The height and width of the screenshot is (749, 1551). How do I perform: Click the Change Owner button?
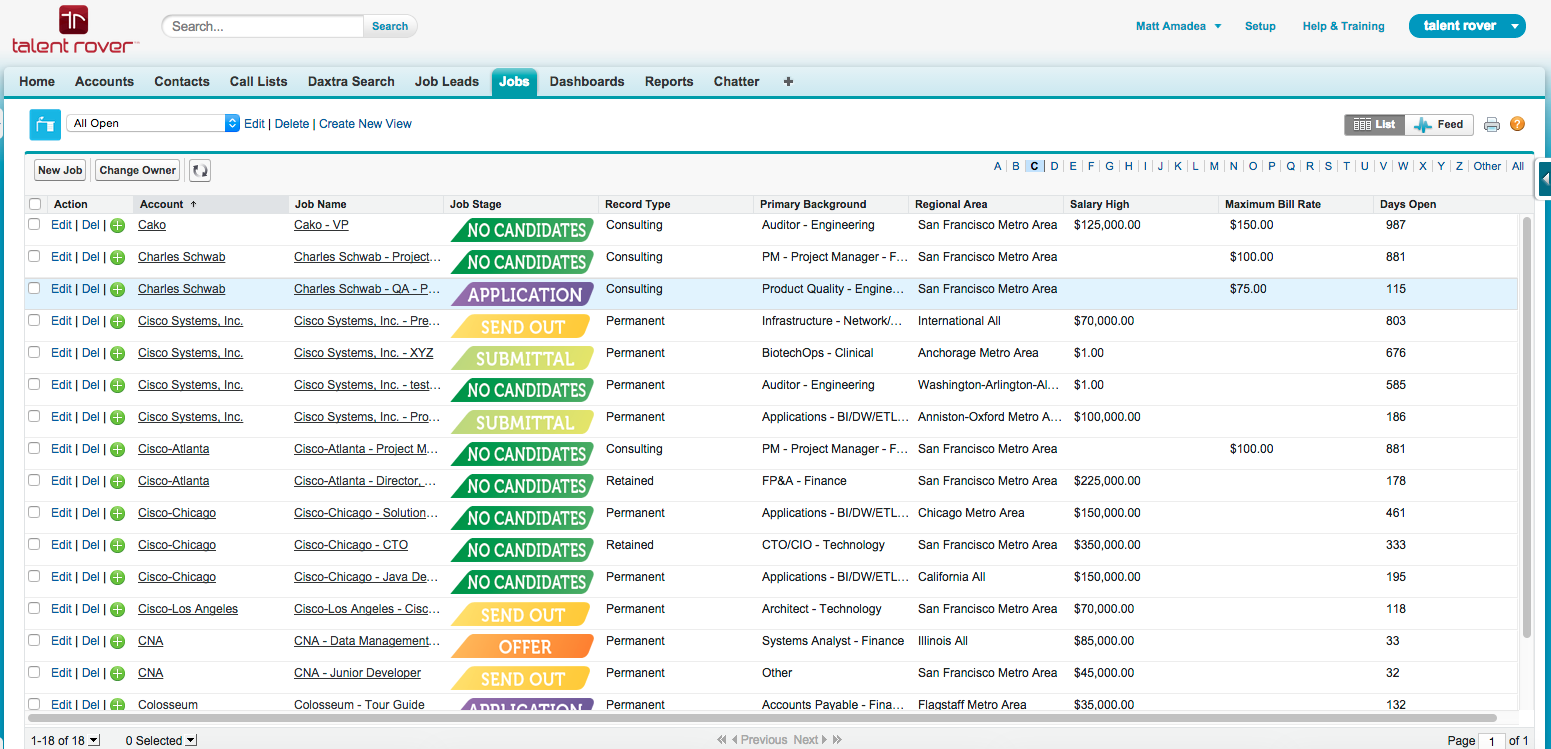coord(138,170)
